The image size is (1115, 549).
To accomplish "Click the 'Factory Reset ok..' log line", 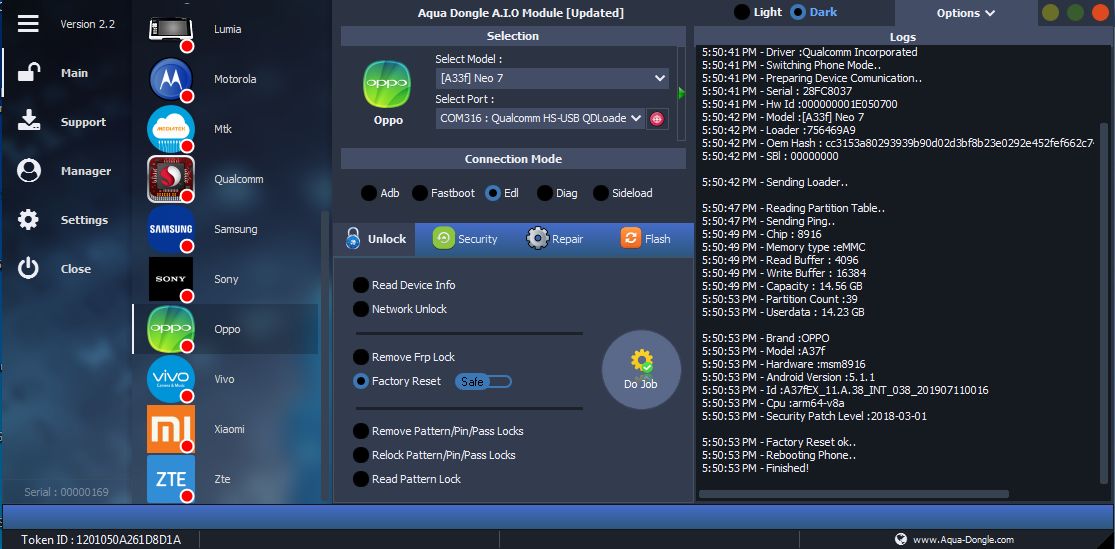I will (779, 442).
